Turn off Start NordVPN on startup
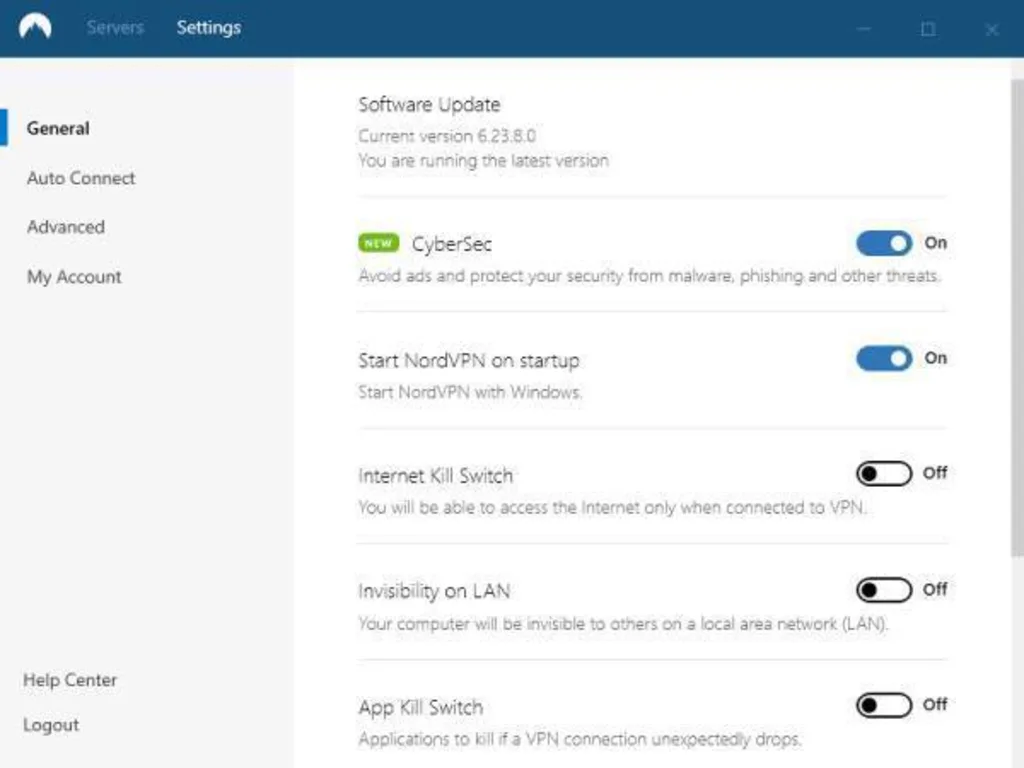The height and width of the screenshot is (768, 1024). coord(884,358)
